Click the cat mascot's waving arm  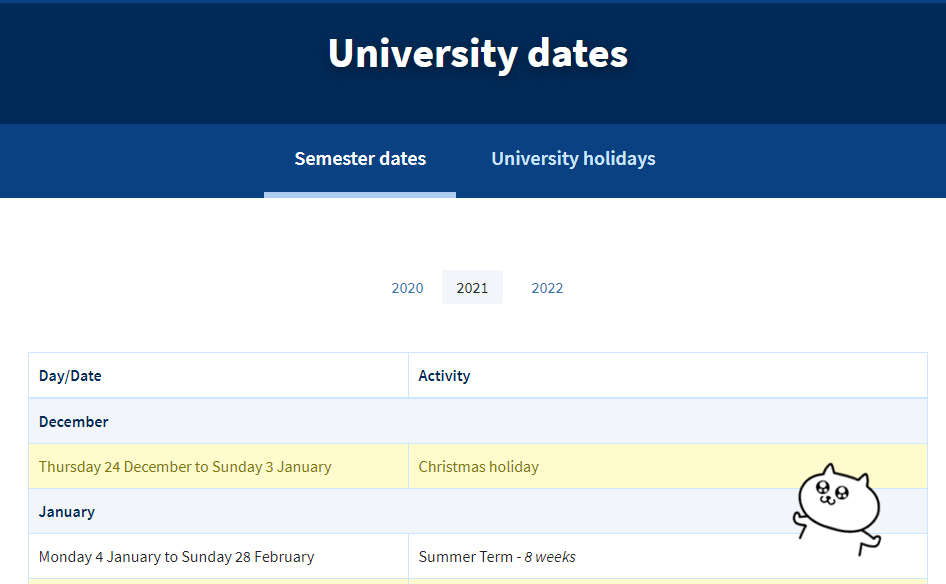pyautogui.click(x=800, y=518)
